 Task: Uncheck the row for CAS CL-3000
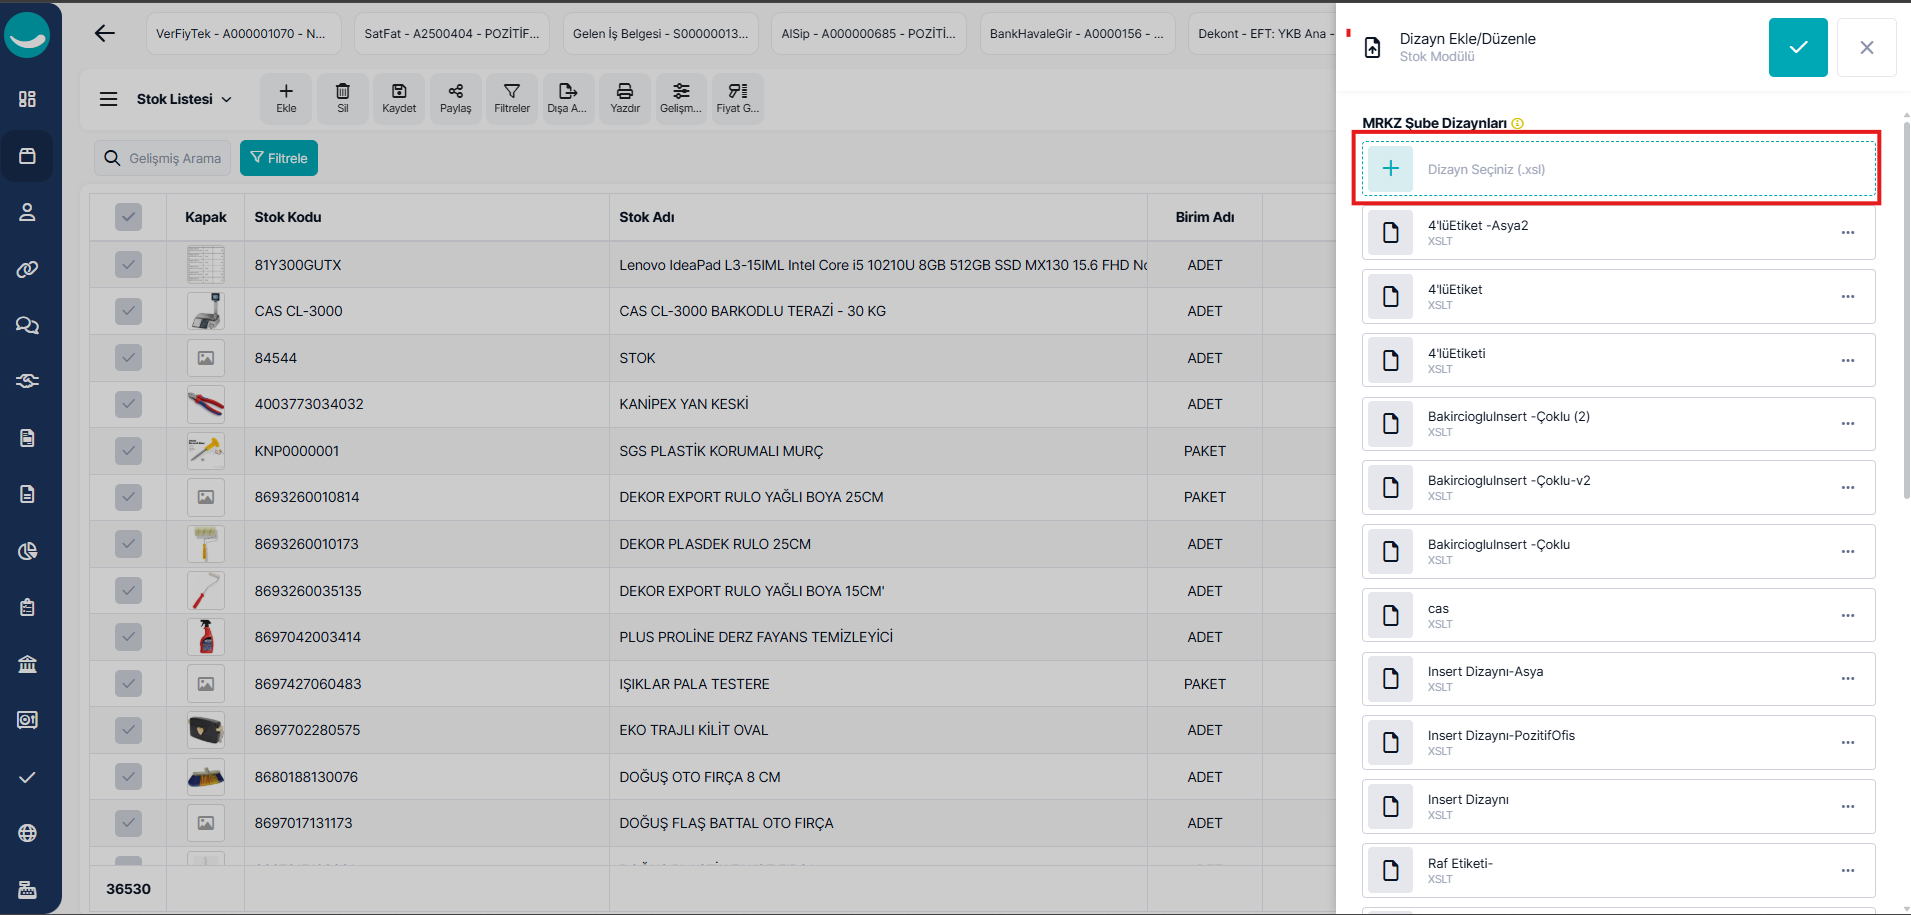click(x=128, y=311)
